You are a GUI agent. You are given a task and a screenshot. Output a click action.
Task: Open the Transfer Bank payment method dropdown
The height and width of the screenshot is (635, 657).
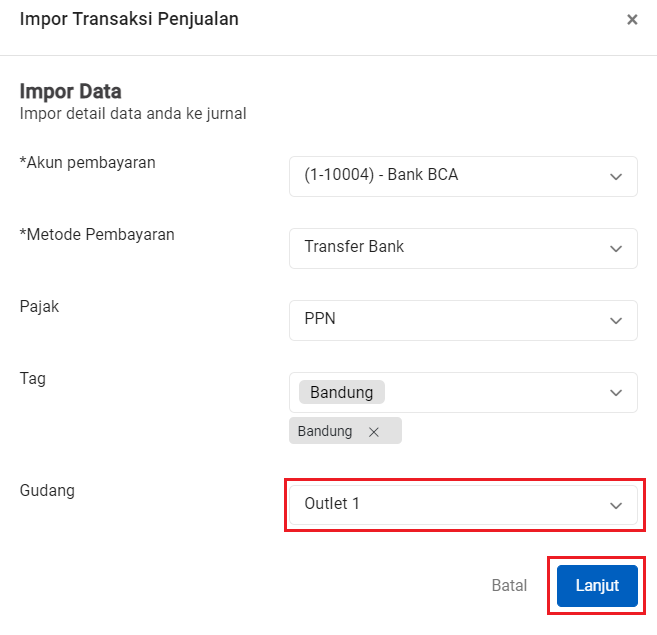(450, 248)
